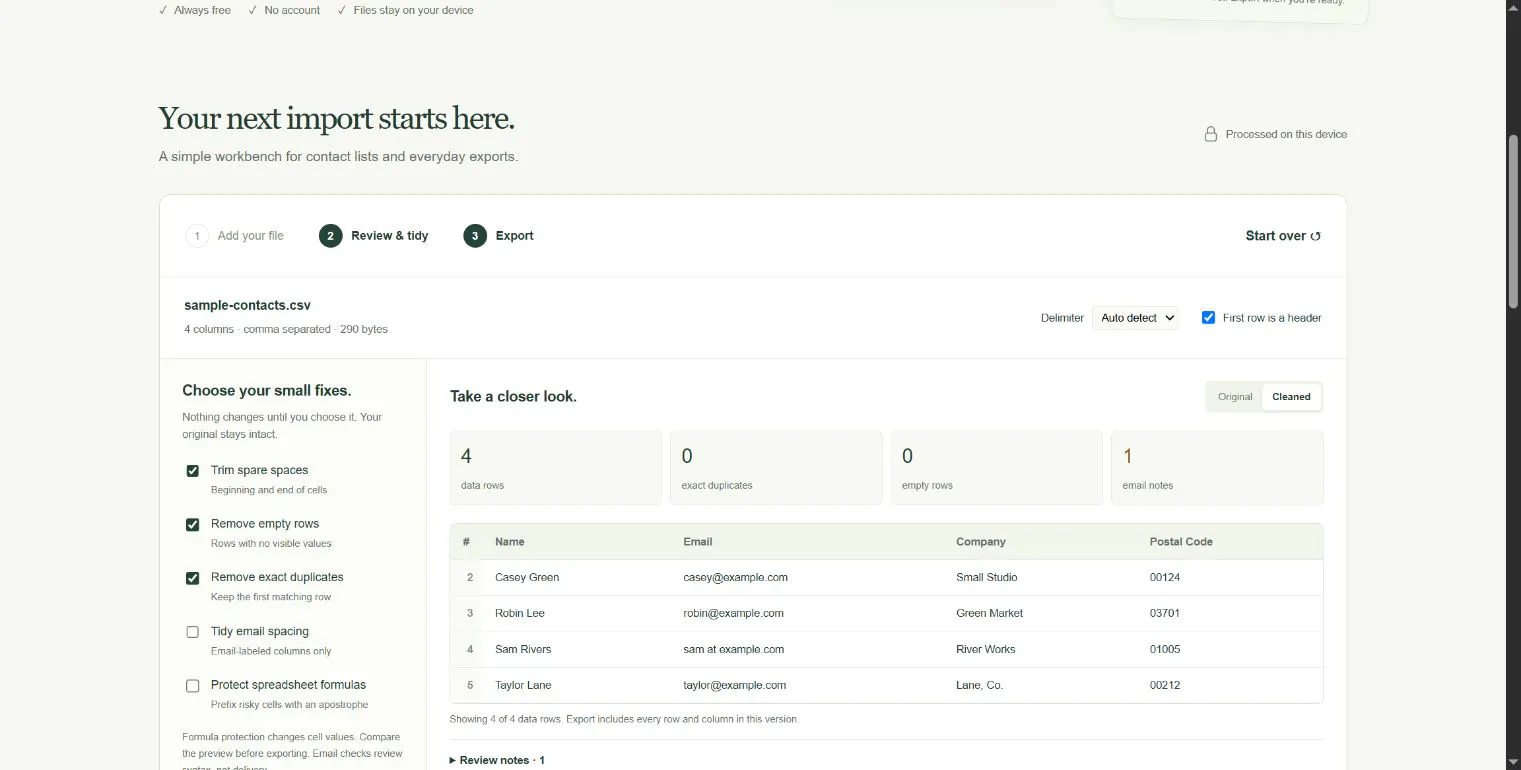Image resolution: width=1521 pixels, height=770 pixels.
Task: Click the Sam Rivers name cell
Action: (523, 650)
